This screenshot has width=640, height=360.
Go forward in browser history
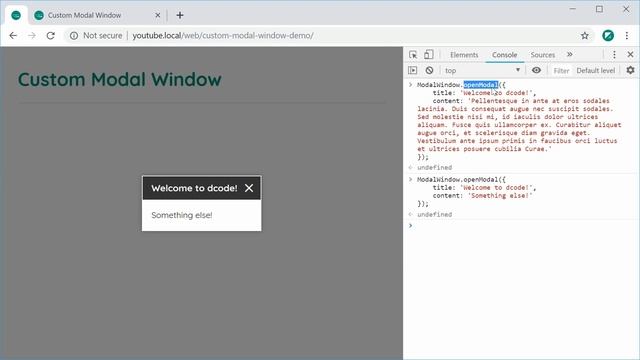pyautogui.click(x=32, y=36)
